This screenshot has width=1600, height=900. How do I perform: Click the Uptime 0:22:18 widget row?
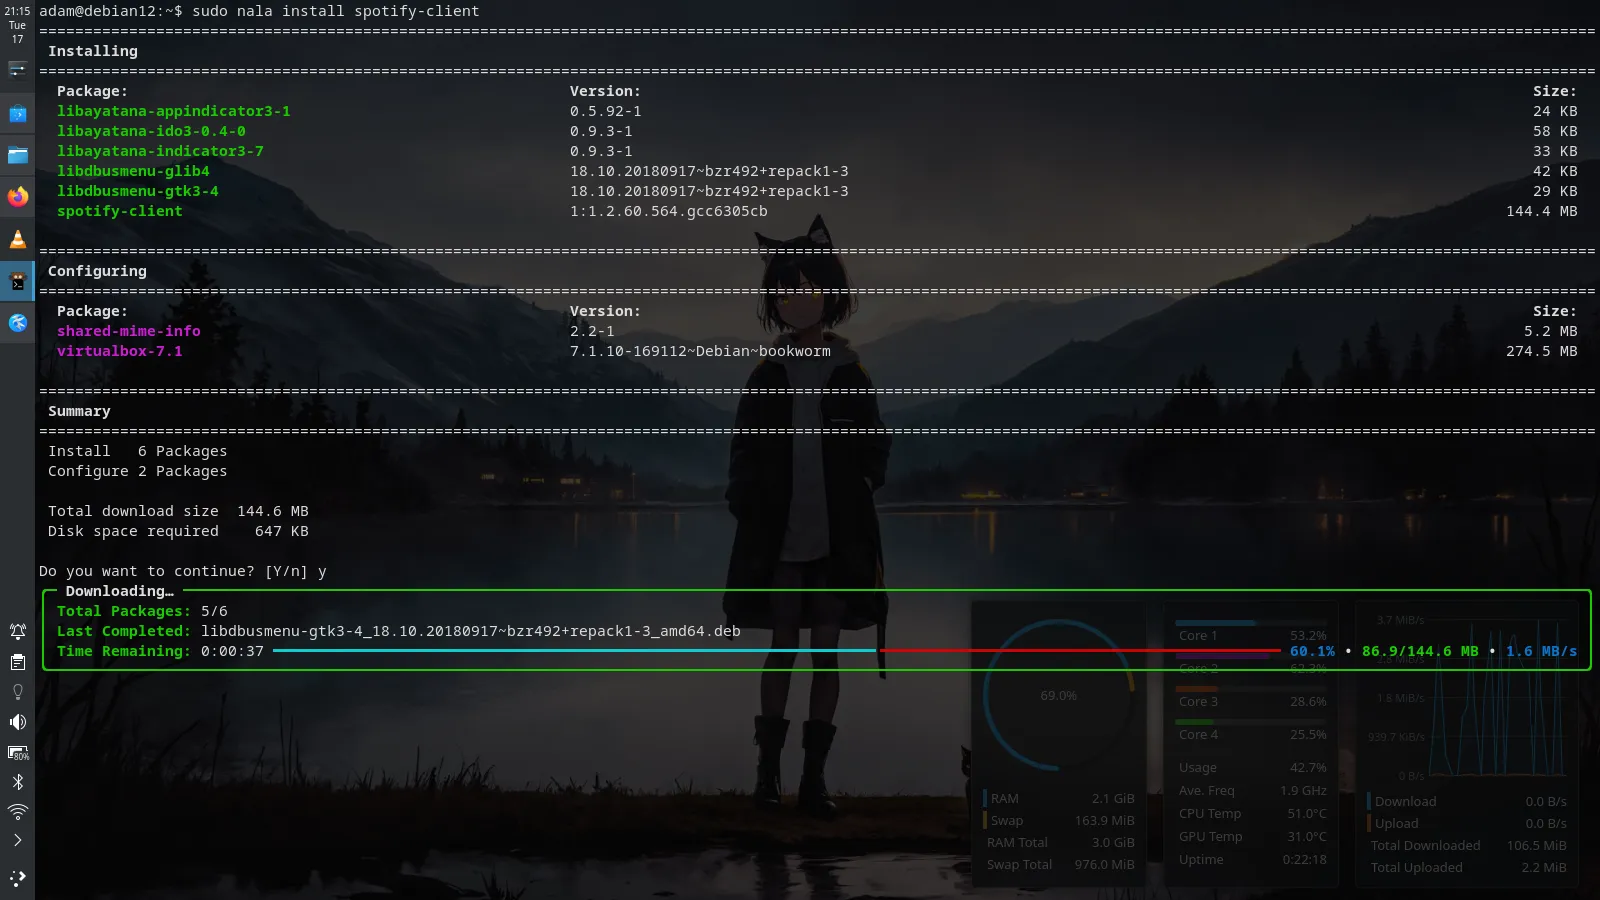[1252, 860]
